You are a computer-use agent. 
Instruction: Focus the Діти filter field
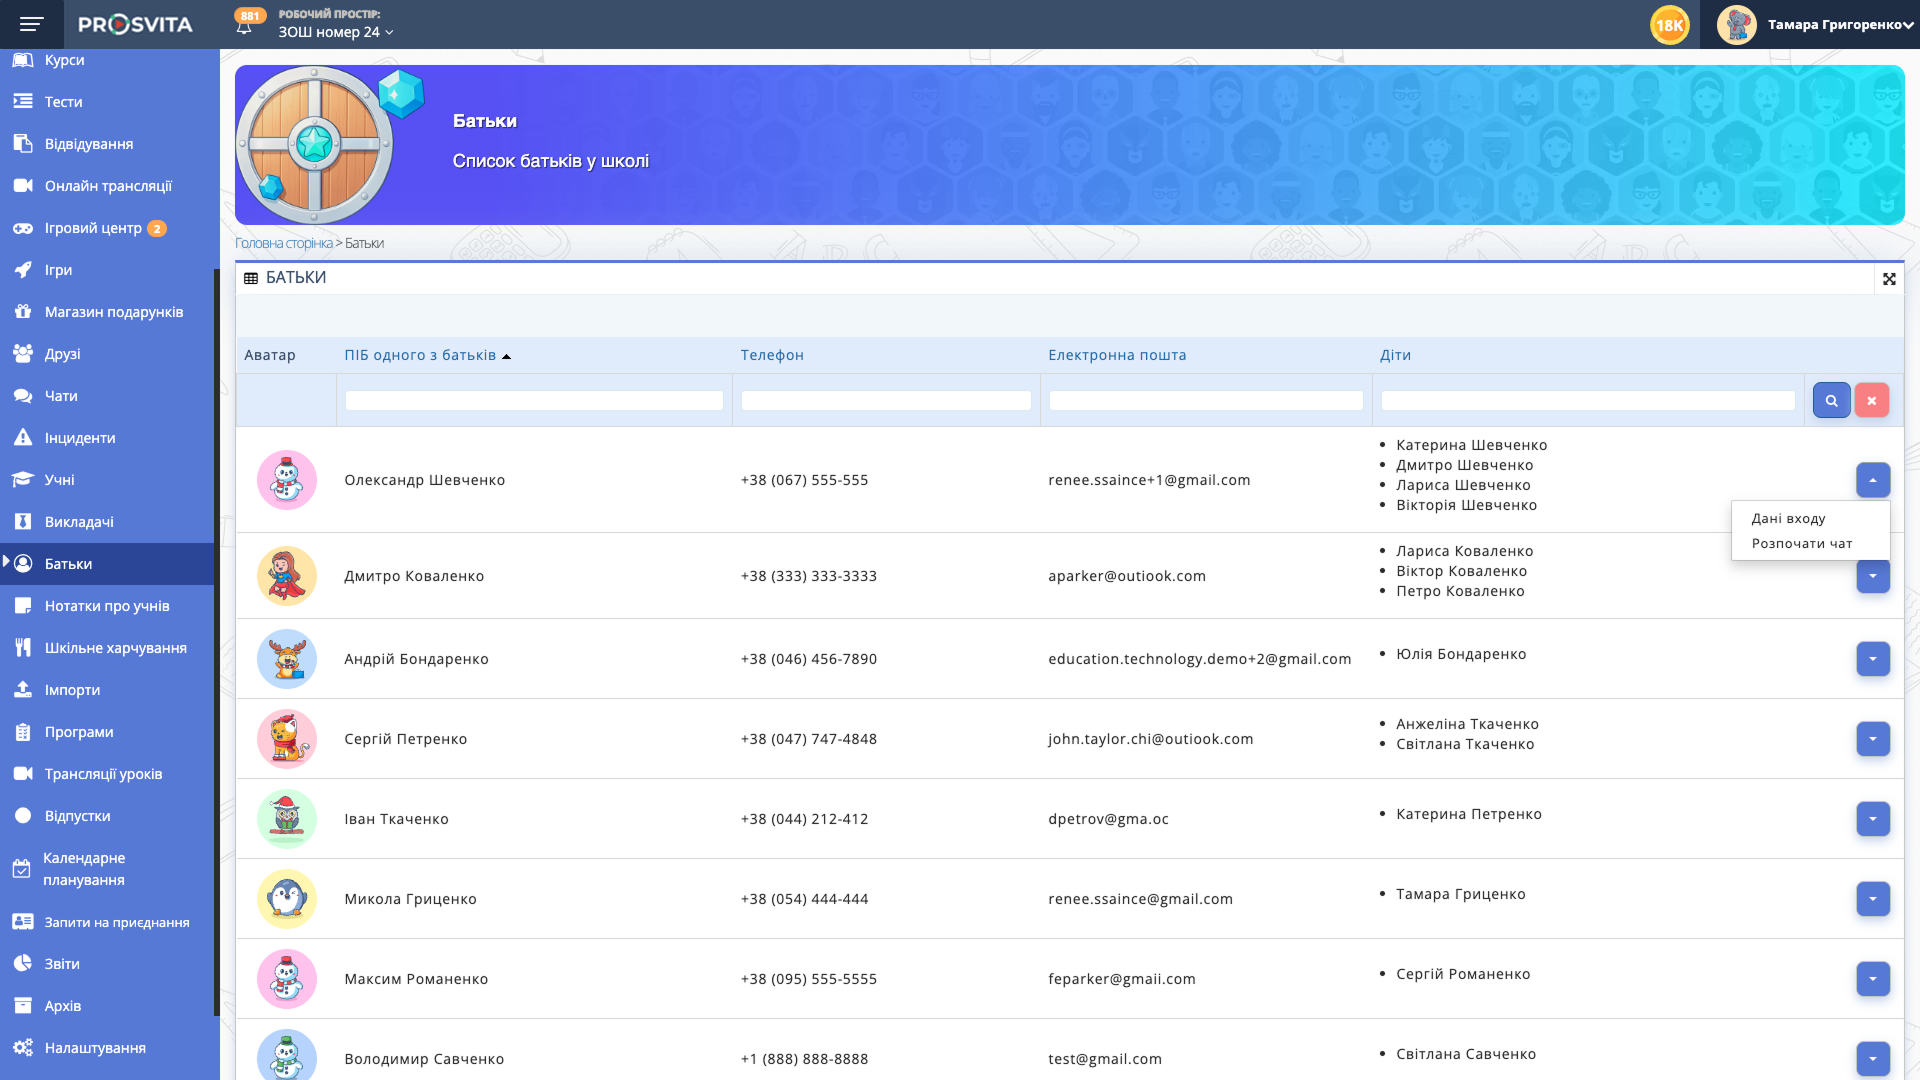click(x=1588, y=400)
